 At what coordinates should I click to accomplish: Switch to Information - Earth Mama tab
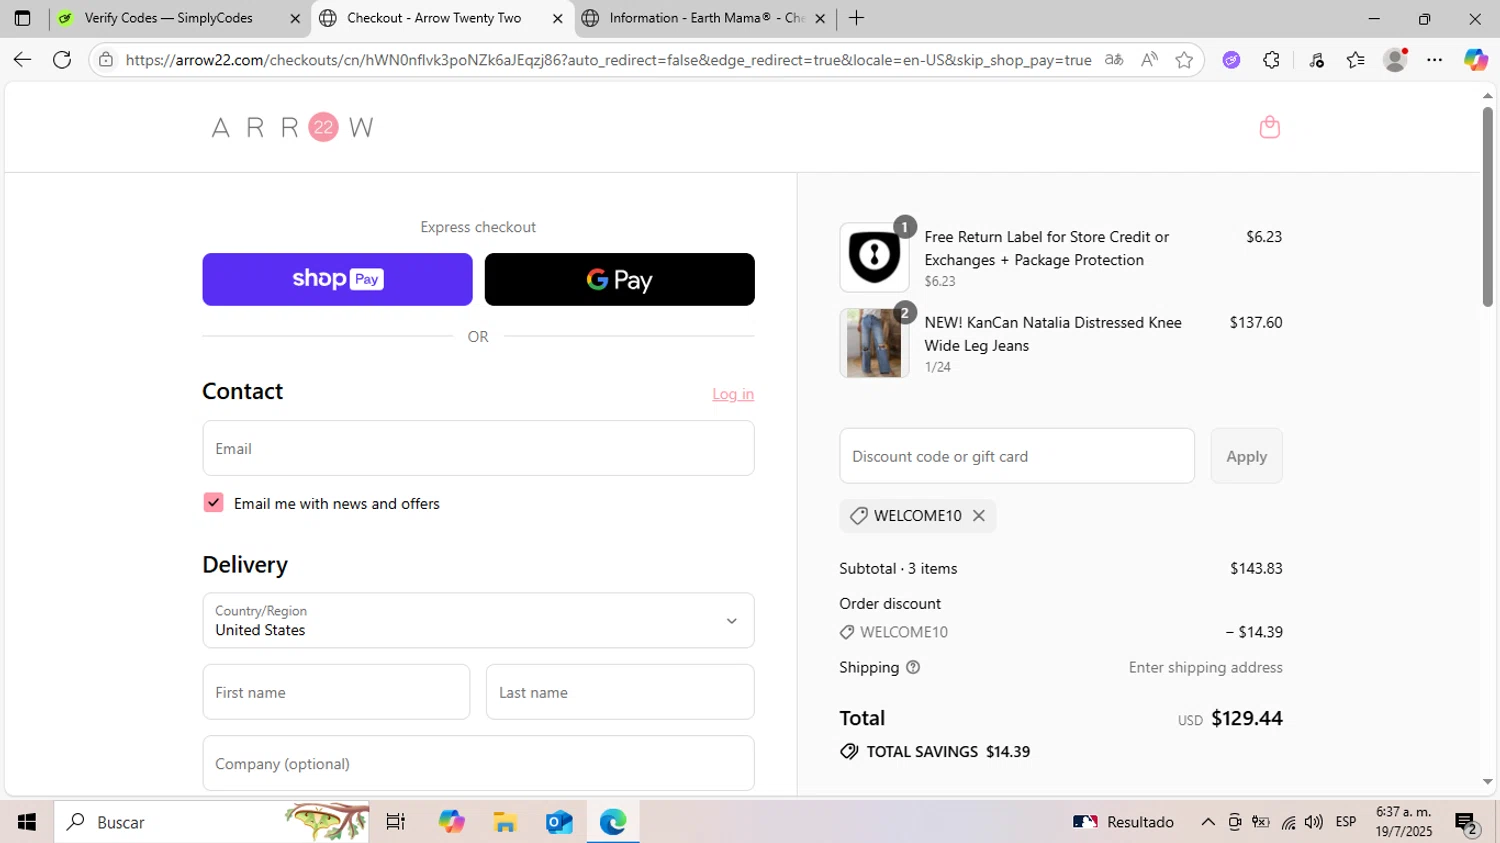706,18
